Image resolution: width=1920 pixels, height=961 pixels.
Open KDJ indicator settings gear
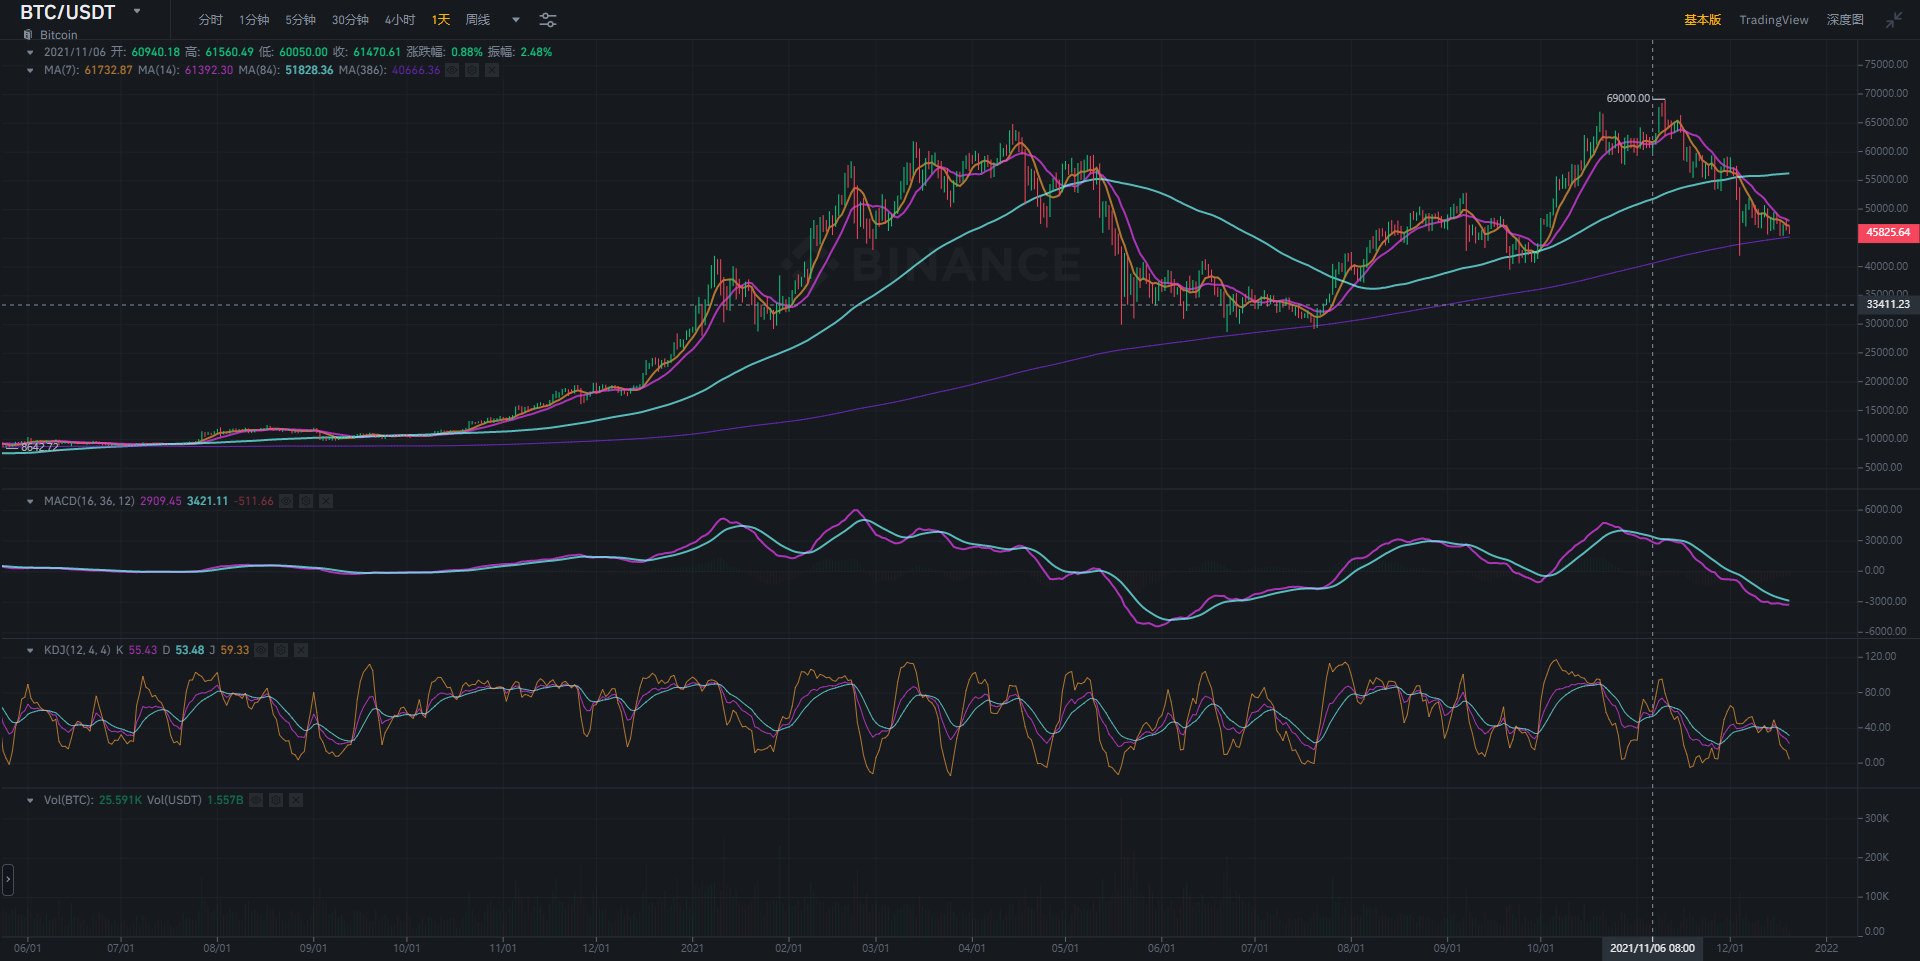281,650
